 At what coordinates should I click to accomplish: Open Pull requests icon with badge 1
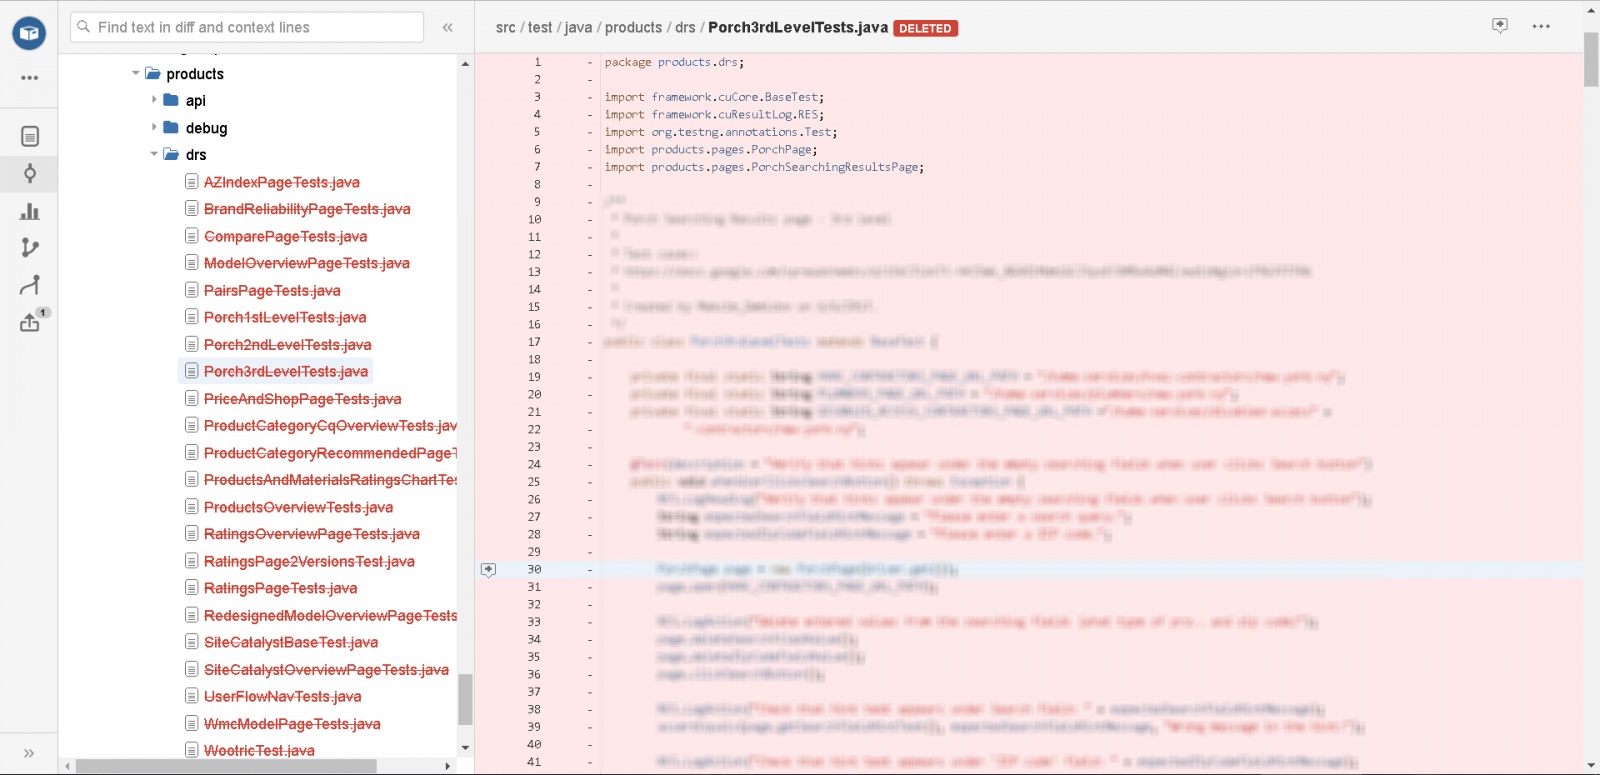(x=32, y=321)
